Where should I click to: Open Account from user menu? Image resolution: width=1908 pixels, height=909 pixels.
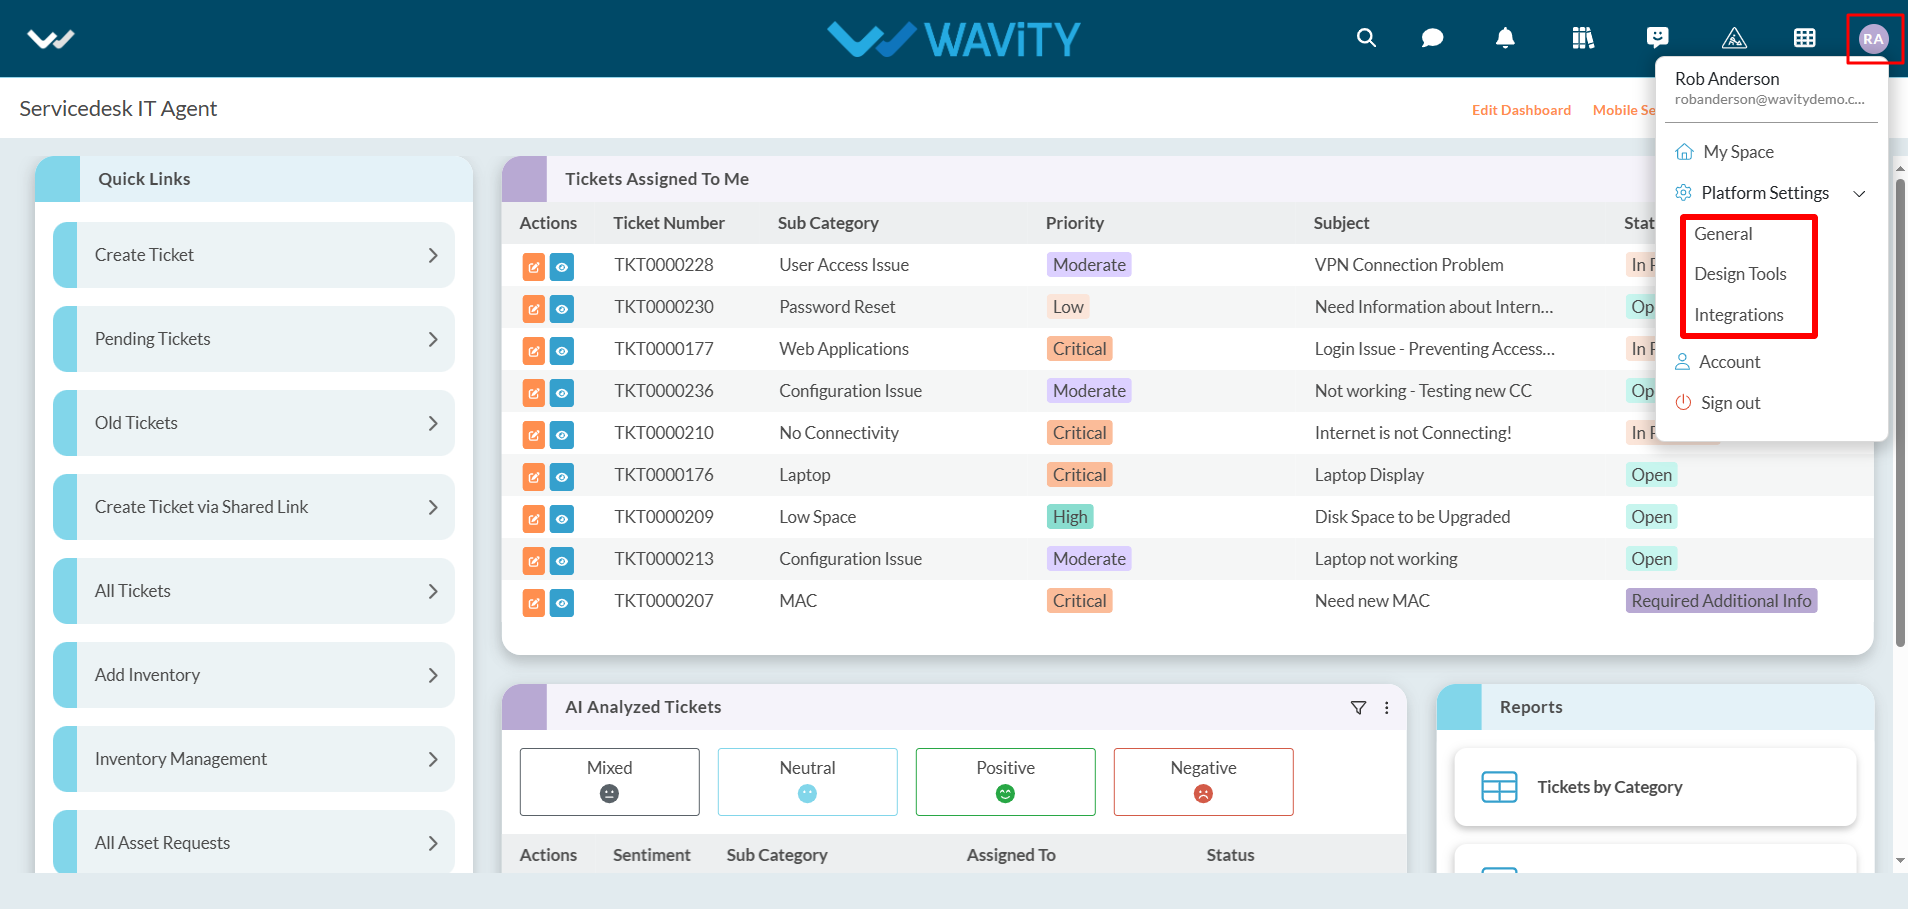1729,362
